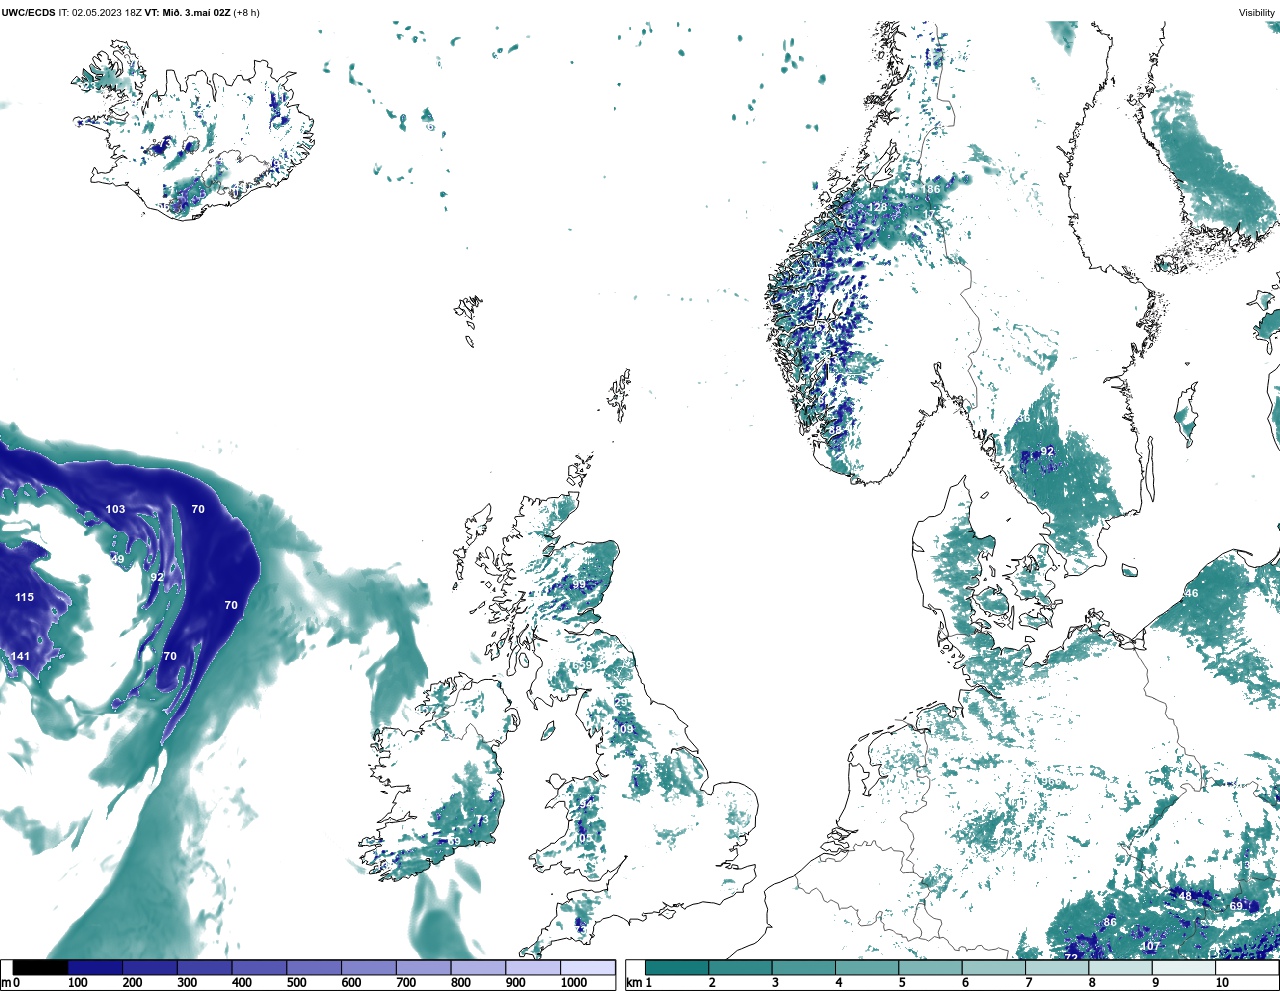Select the 6–7 km legend swatch

click(993, 968)
